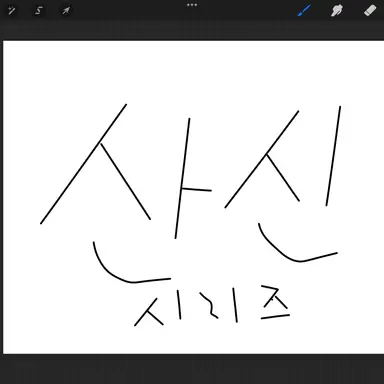Activate the Transform arrow tool
384x384 pixels.
point(66,11)
